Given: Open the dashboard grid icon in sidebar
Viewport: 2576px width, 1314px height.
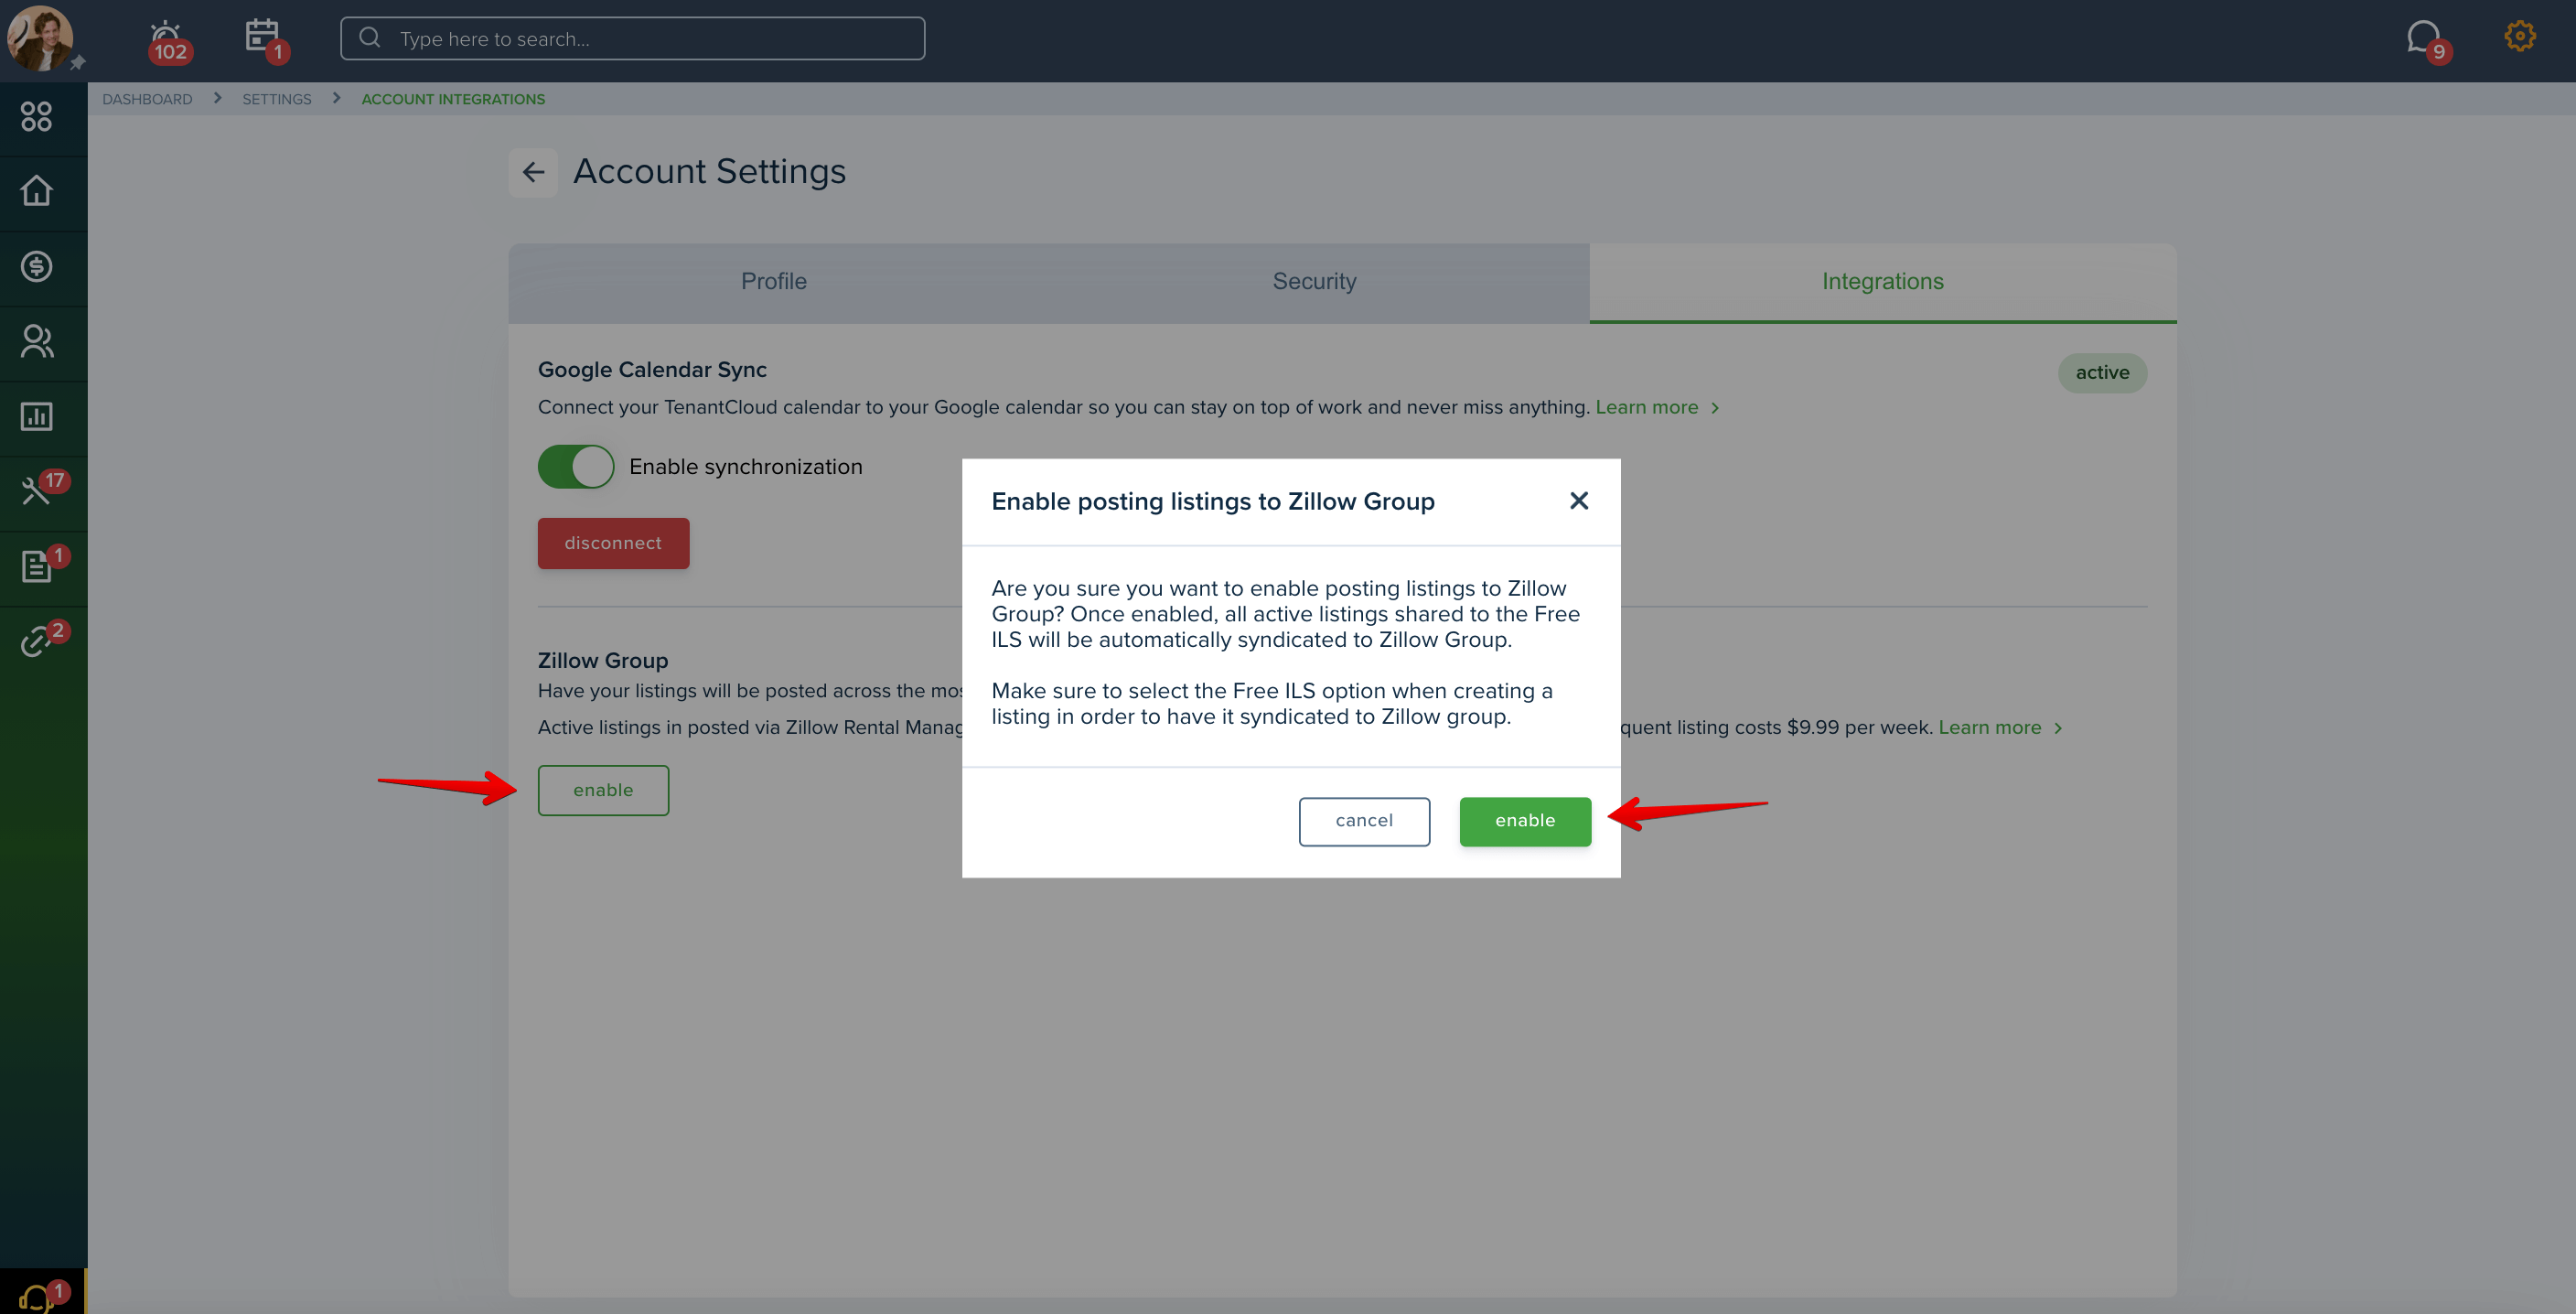Looking at the screenshot, I should click(x=36, y=117).
